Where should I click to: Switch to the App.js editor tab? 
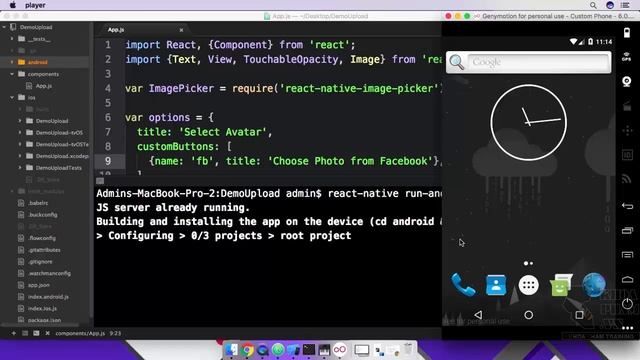pyautogui.click(x=116, y=30)
